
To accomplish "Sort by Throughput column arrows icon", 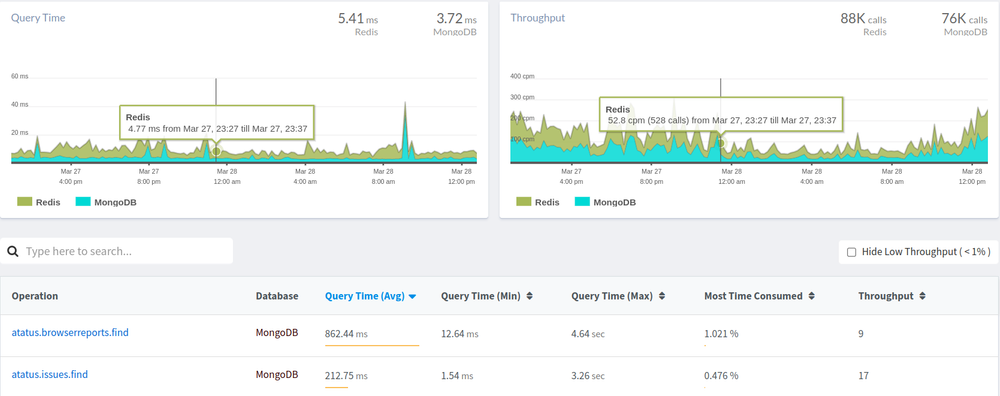I will [922, 297].
